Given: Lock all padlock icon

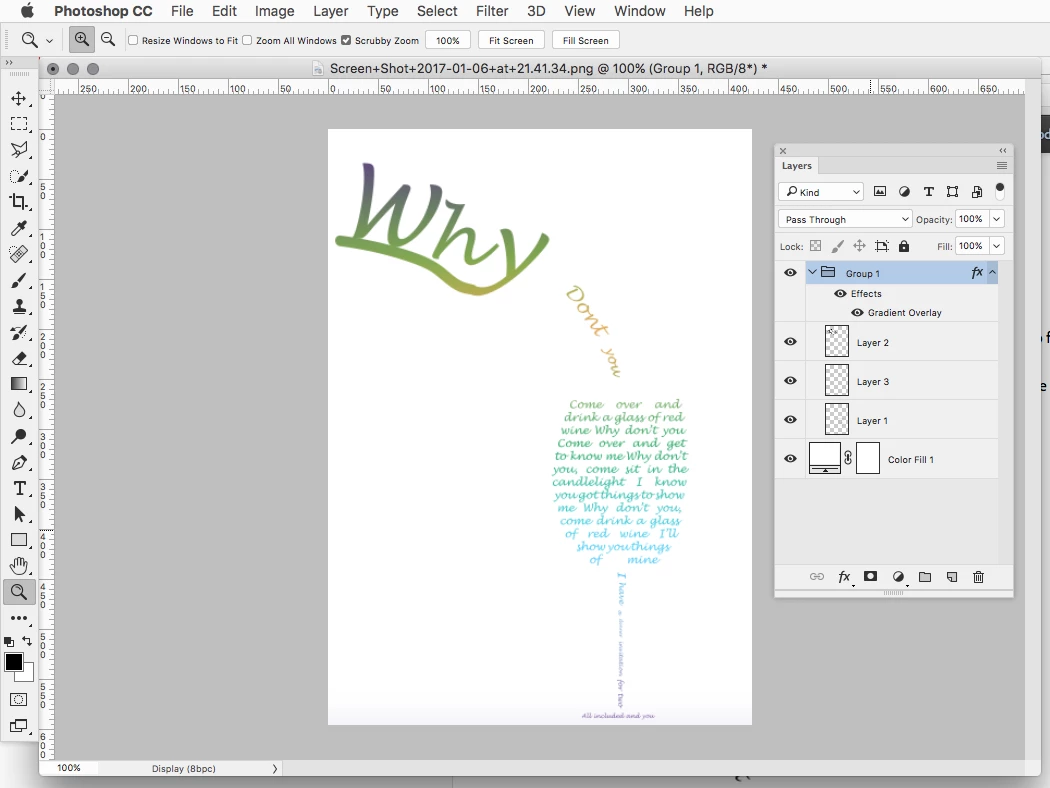Looking at the screenshot, I should coord(904,246).
